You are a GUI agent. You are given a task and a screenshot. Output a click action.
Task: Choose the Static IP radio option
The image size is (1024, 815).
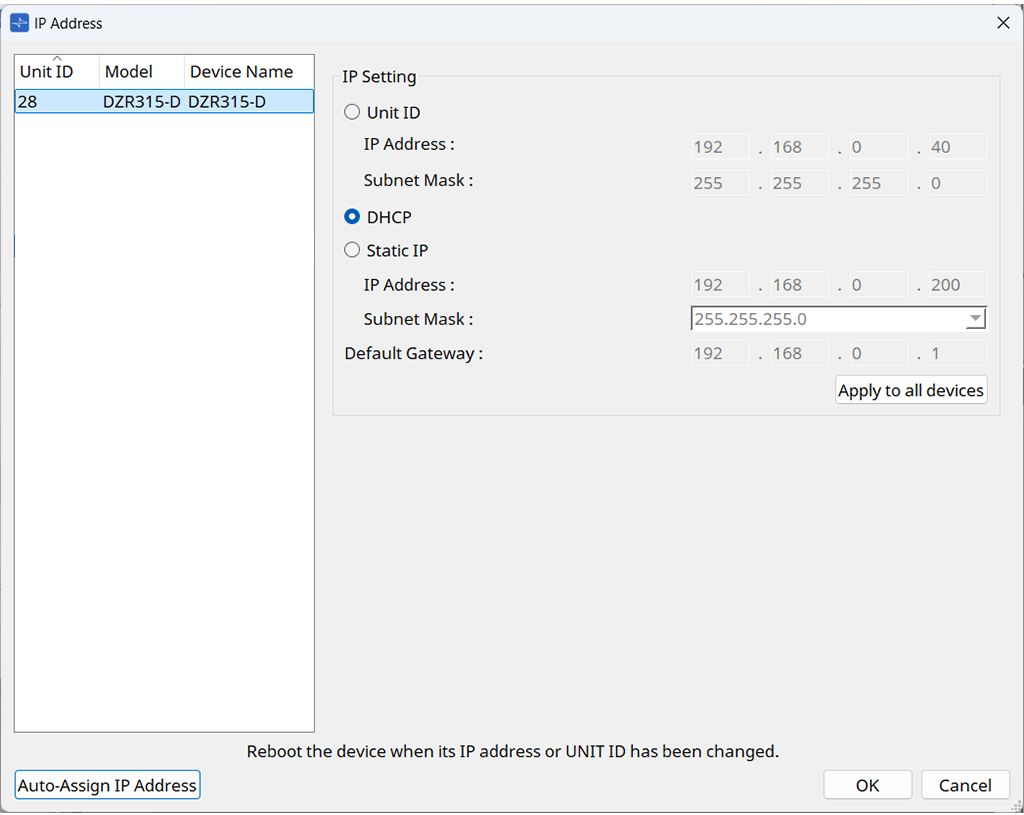(352, 251)
